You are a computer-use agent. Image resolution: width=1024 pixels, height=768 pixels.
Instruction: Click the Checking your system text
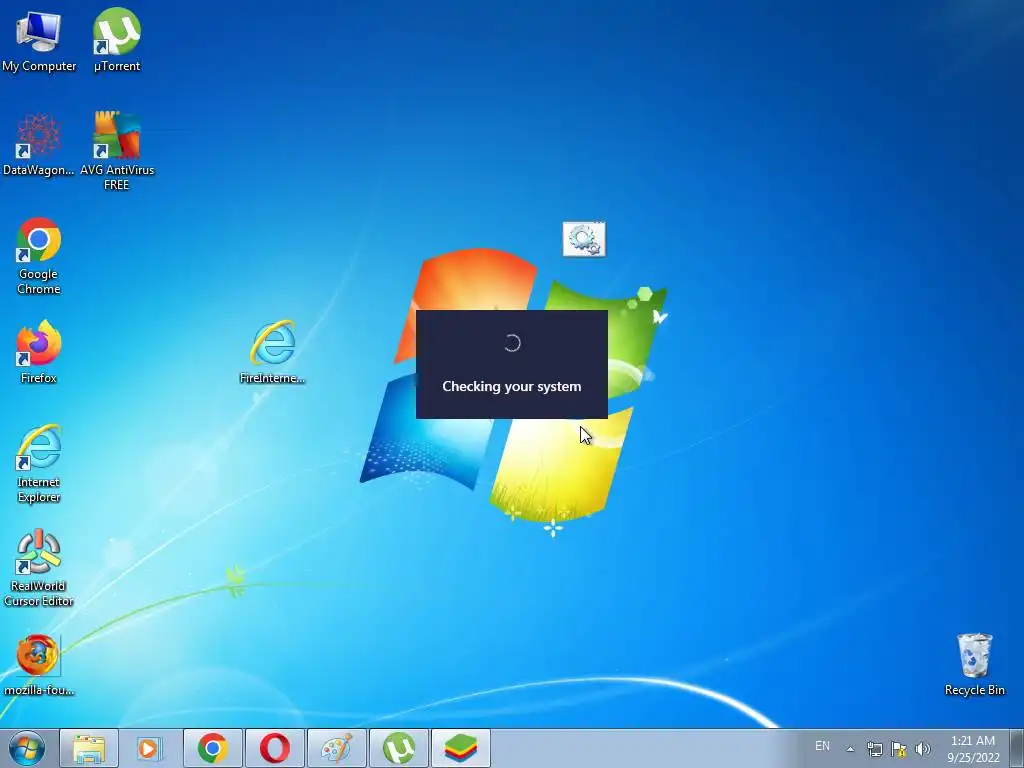coord(511,387)
